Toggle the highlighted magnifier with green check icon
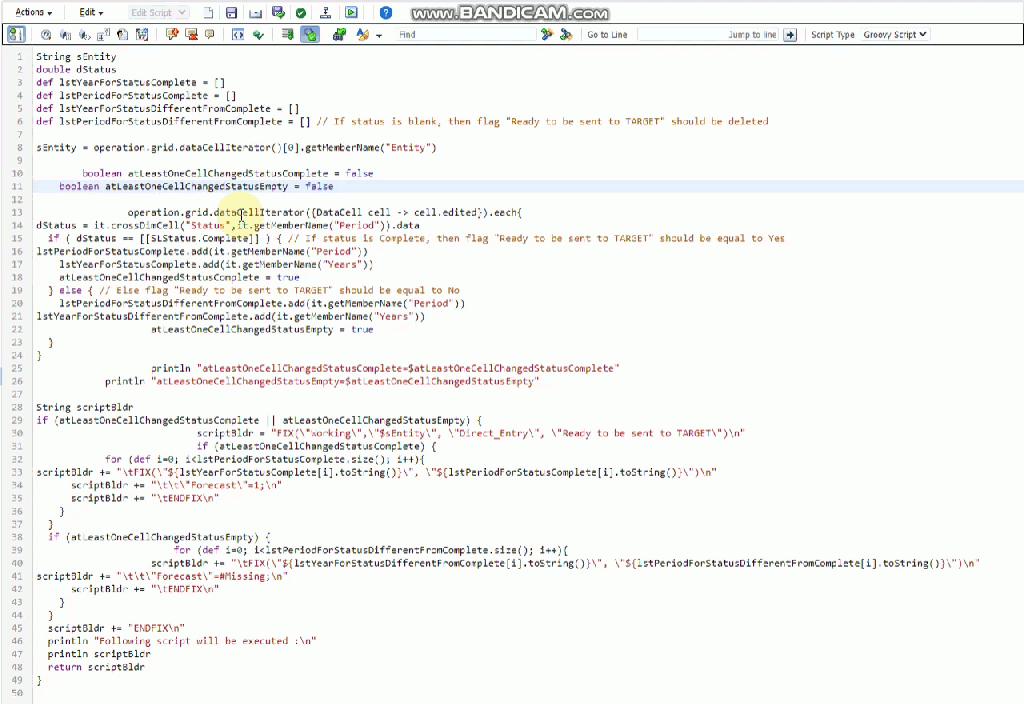 (310, 34)
